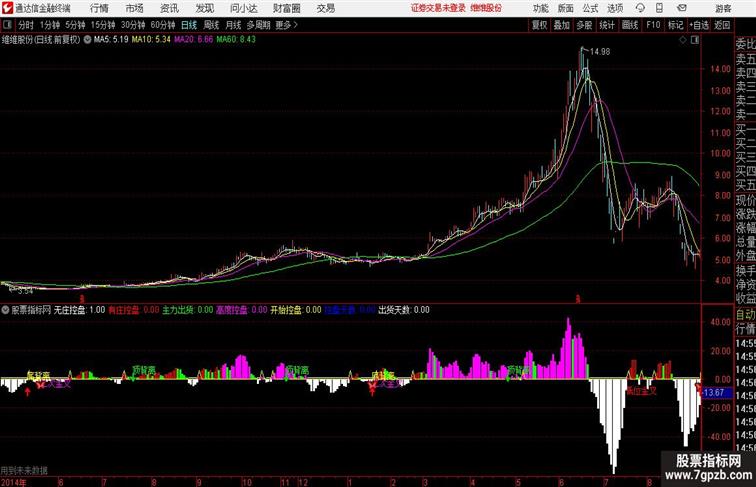The height and width of the screenshot is (487, 756).
Task: Click the 出货天数 indicator label
Action: [395, 310]
